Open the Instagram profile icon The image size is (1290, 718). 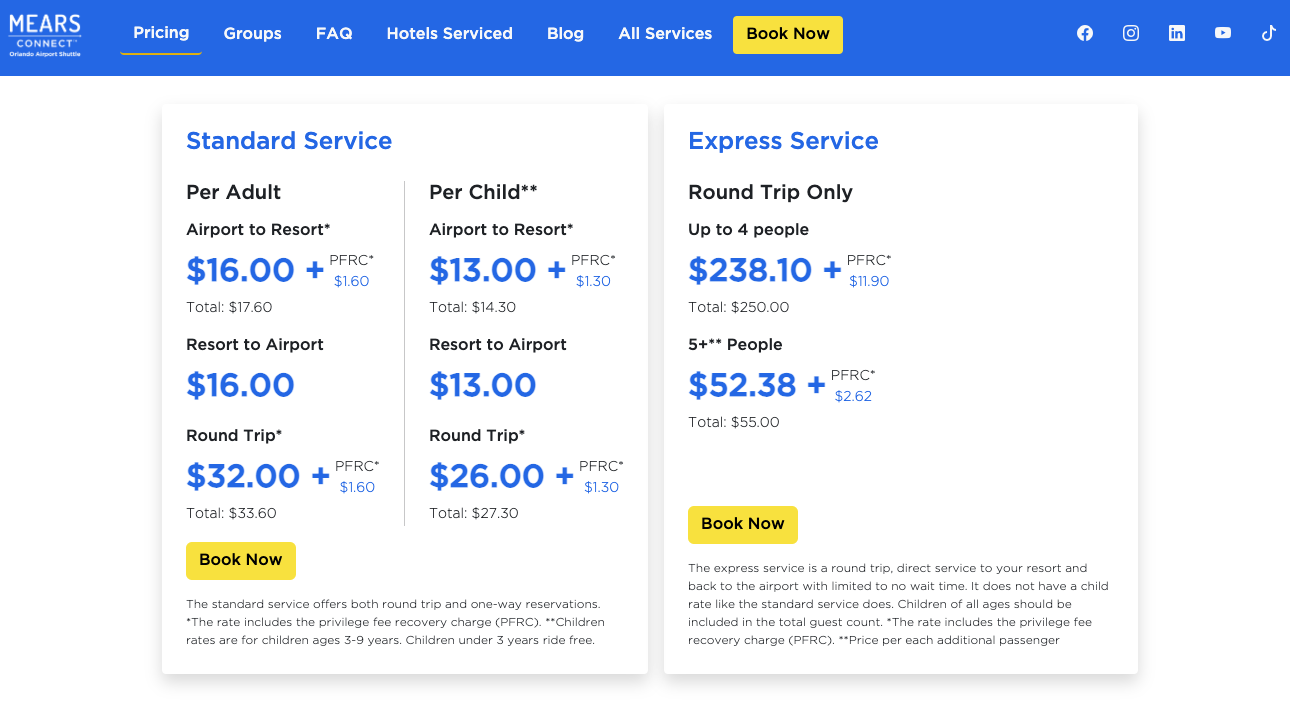pos(1131,33)
